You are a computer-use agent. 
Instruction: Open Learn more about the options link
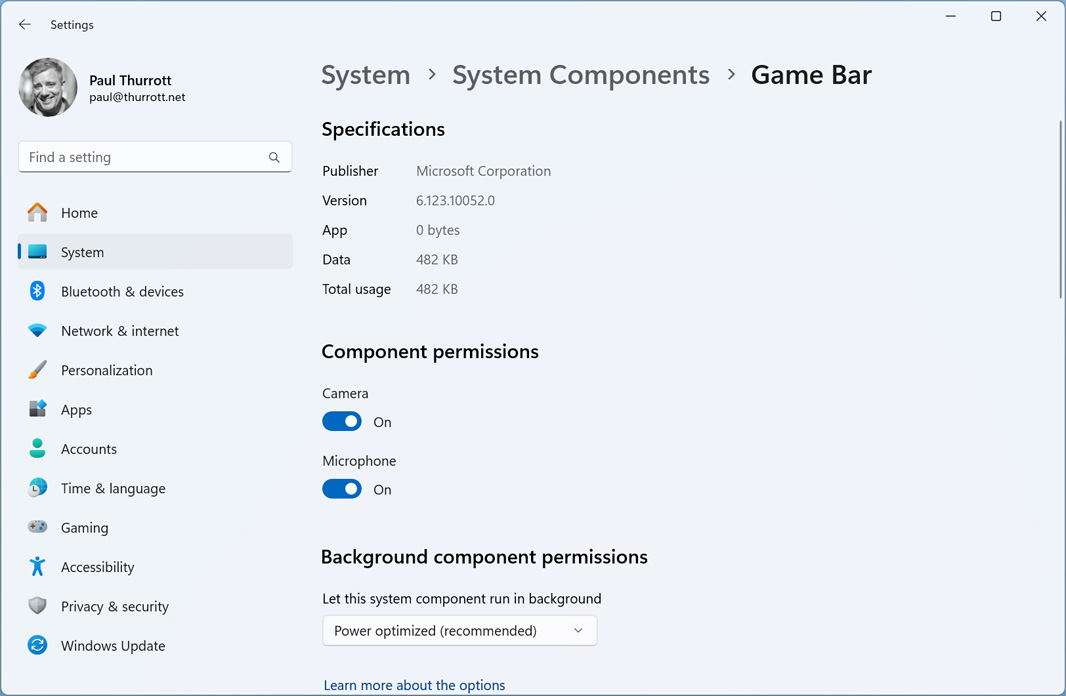[414, 685]
